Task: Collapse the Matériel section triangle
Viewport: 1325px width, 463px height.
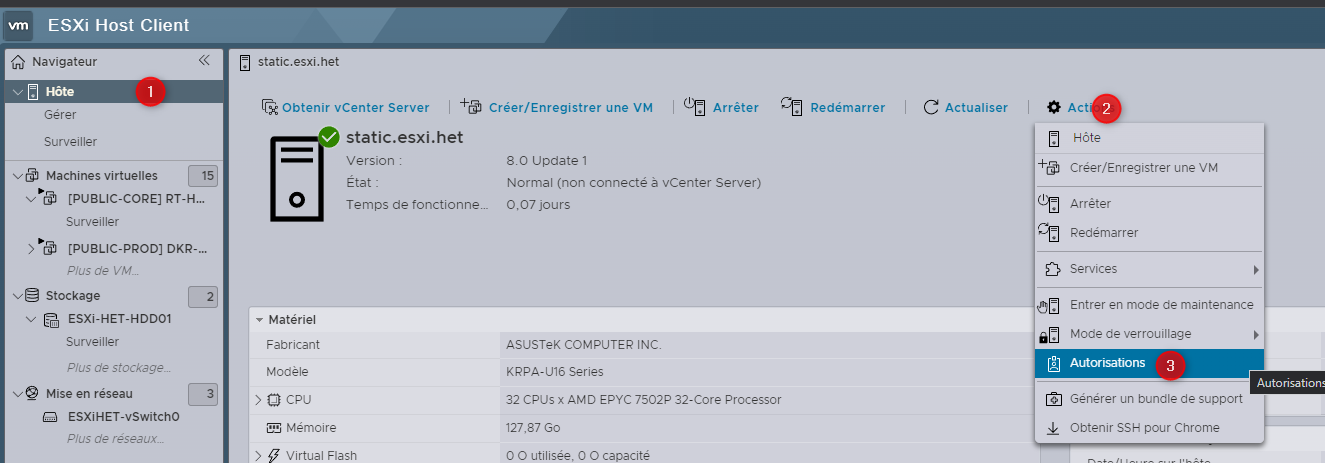Action: [x=259, y=320]
